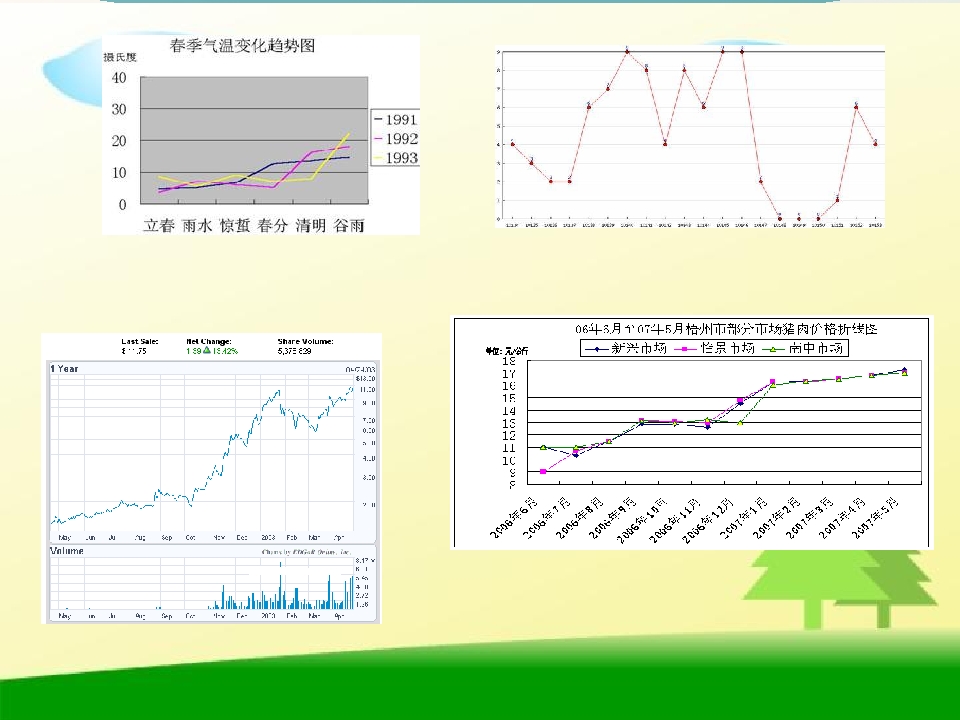Click the 立春 axis label

point(160,225)
